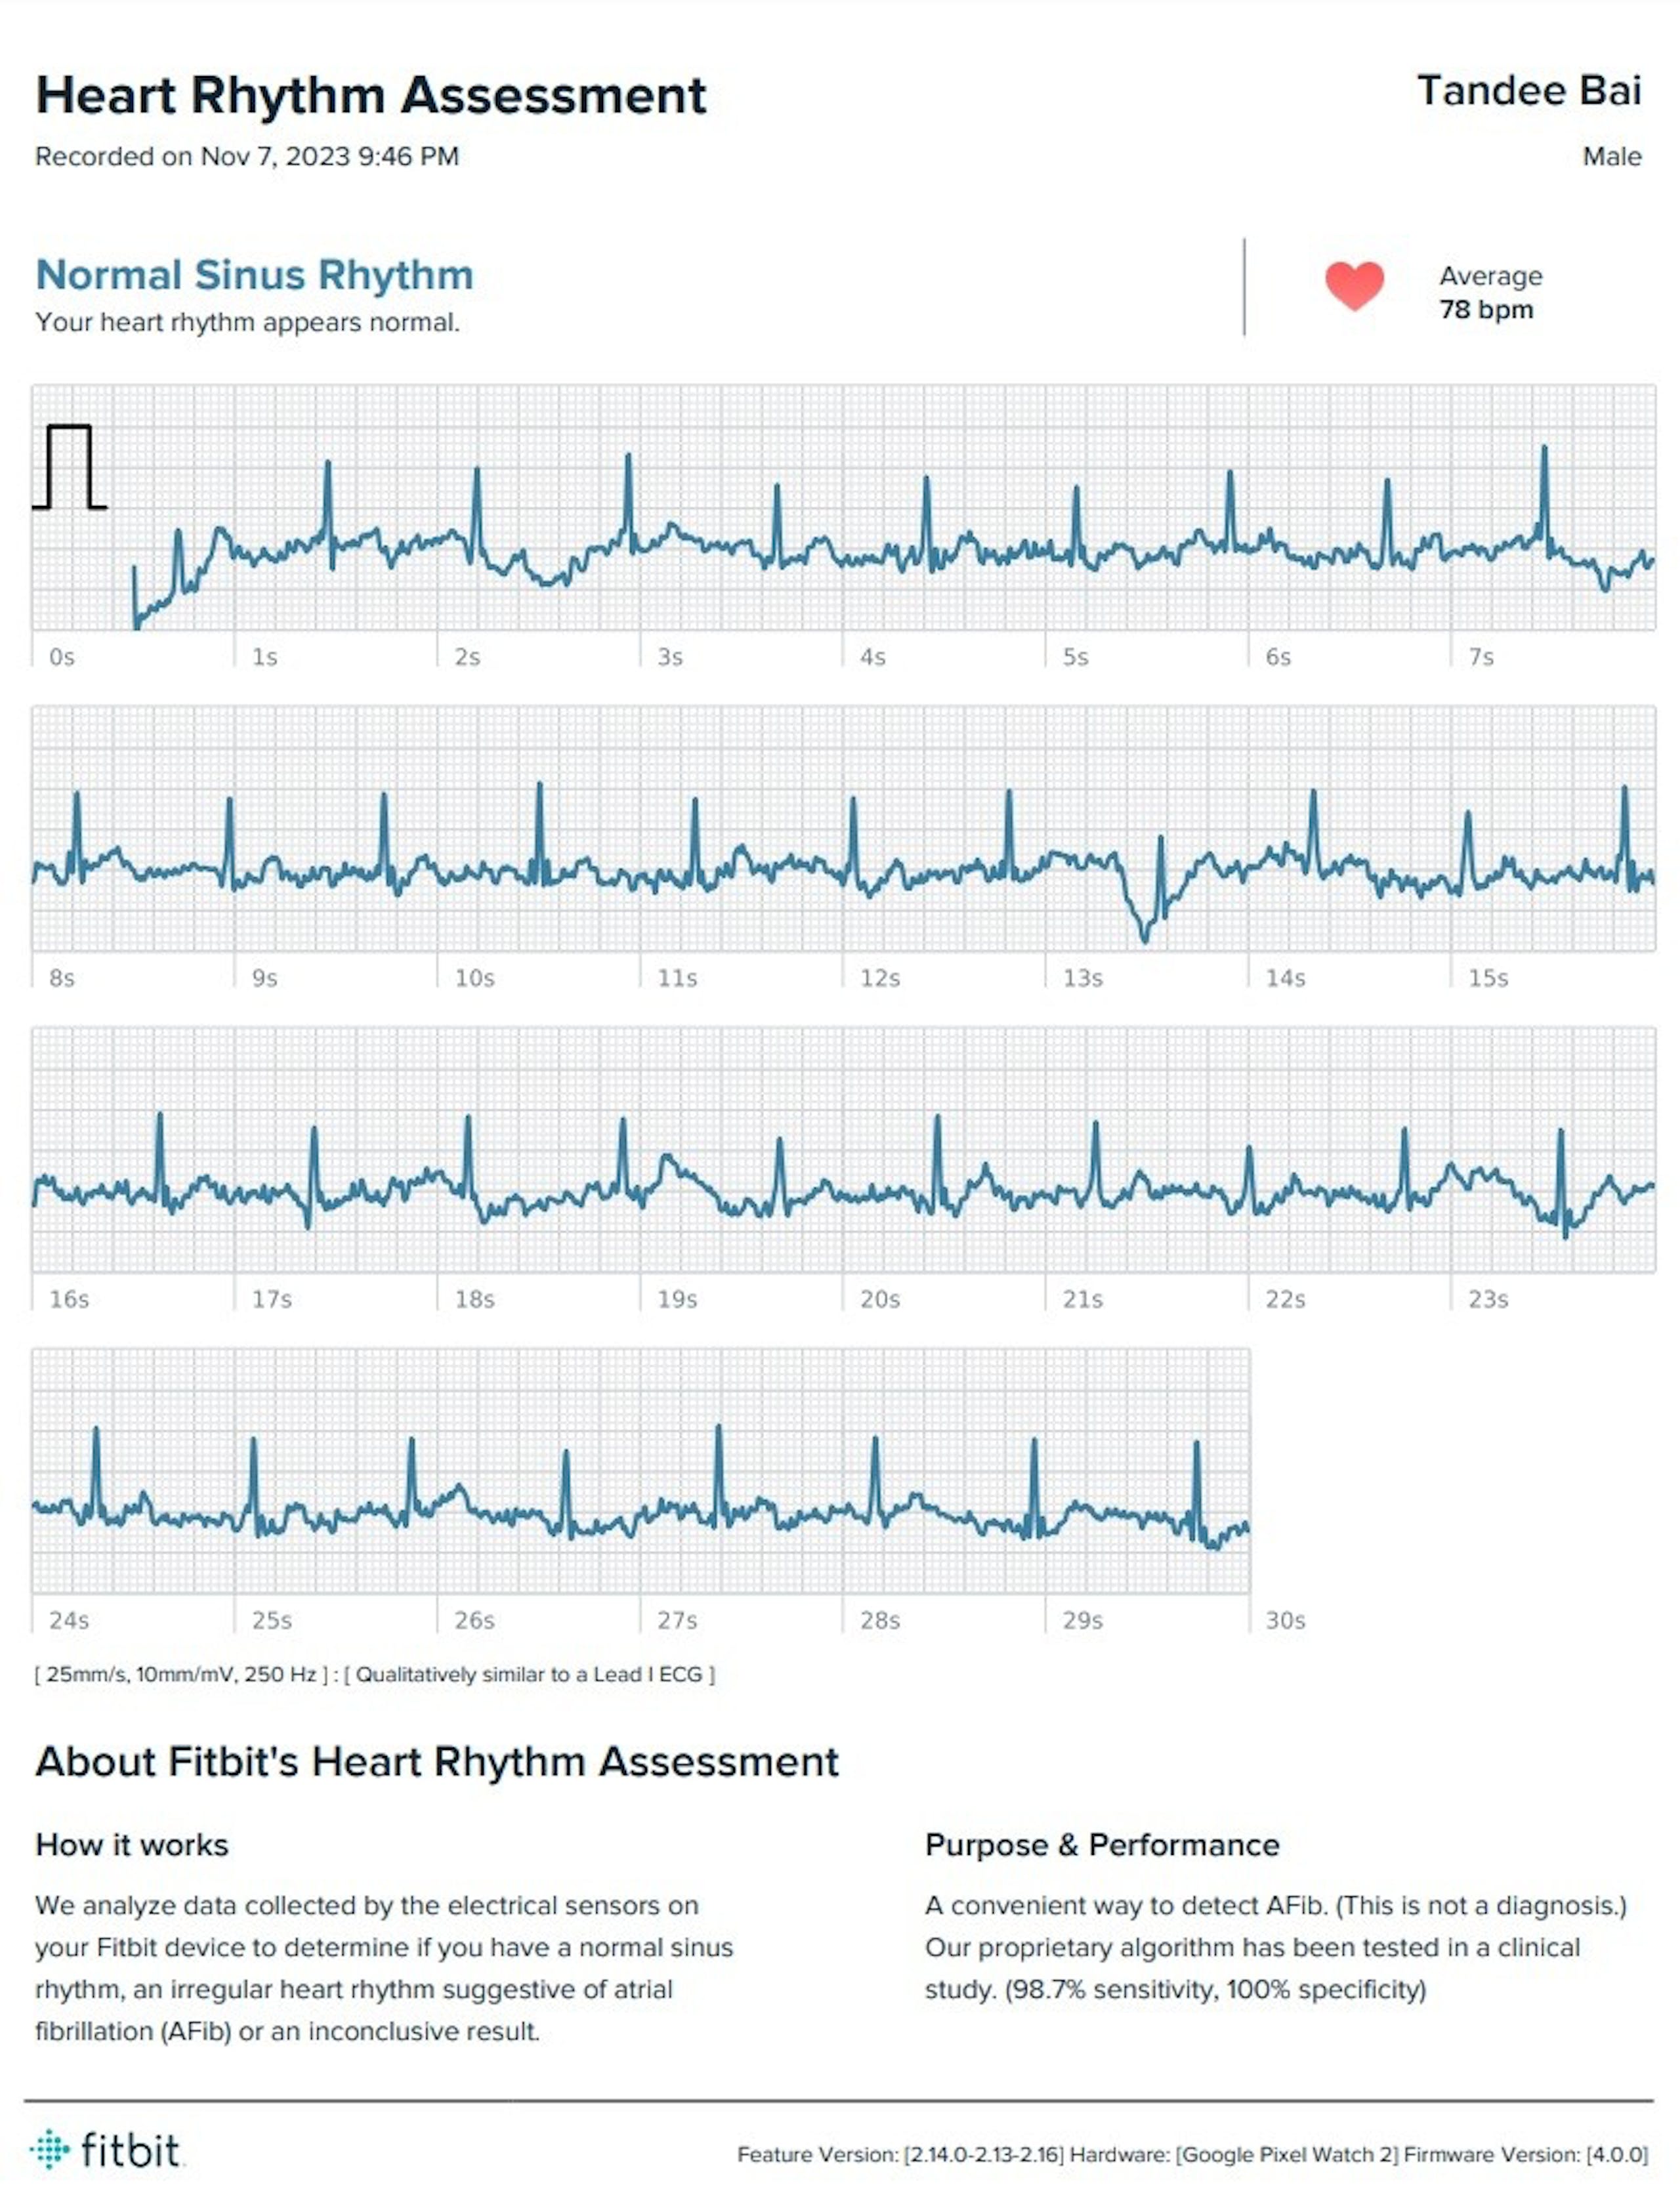Screen dimensions: 1680x2187
Task: Click the red heart icon
Action: coord(1354,285)
